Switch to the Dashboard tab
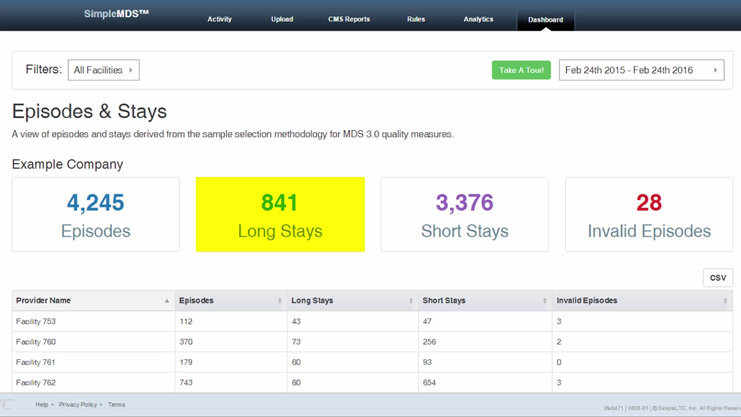741x417 pixels. coord(545,19)
